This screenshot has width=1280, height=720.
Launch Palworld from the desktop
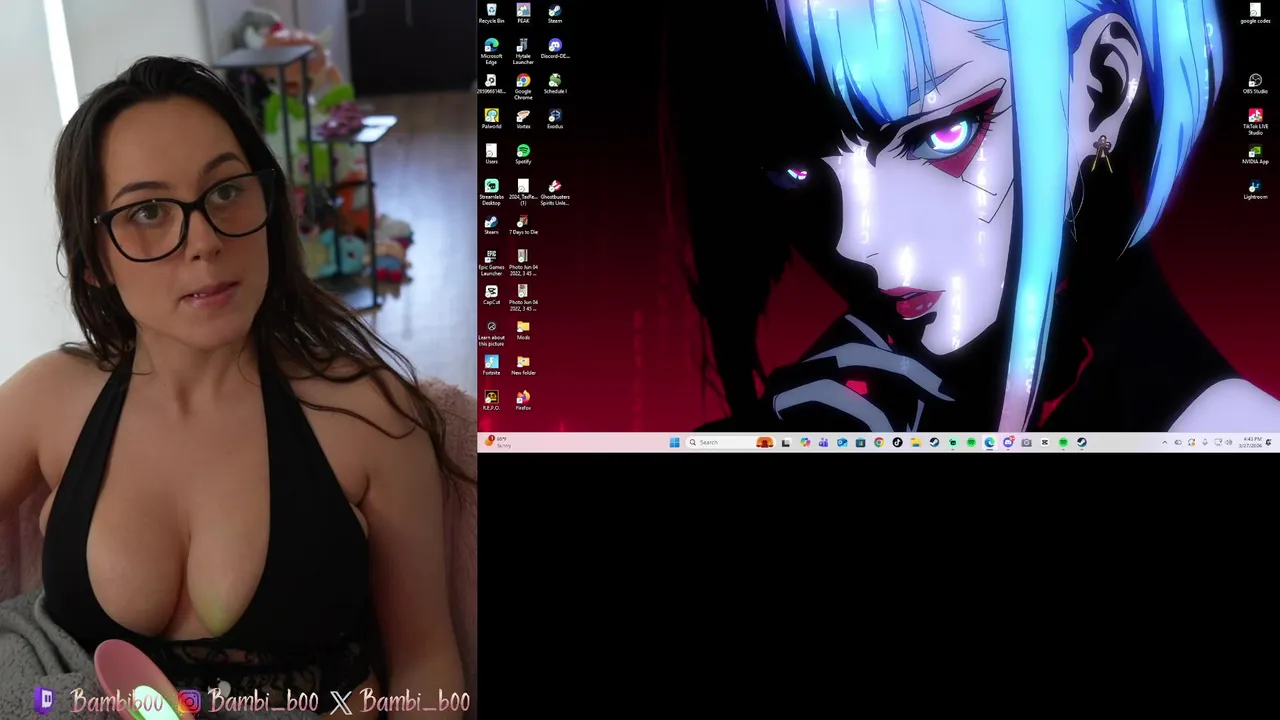click(x=491, y=119)
